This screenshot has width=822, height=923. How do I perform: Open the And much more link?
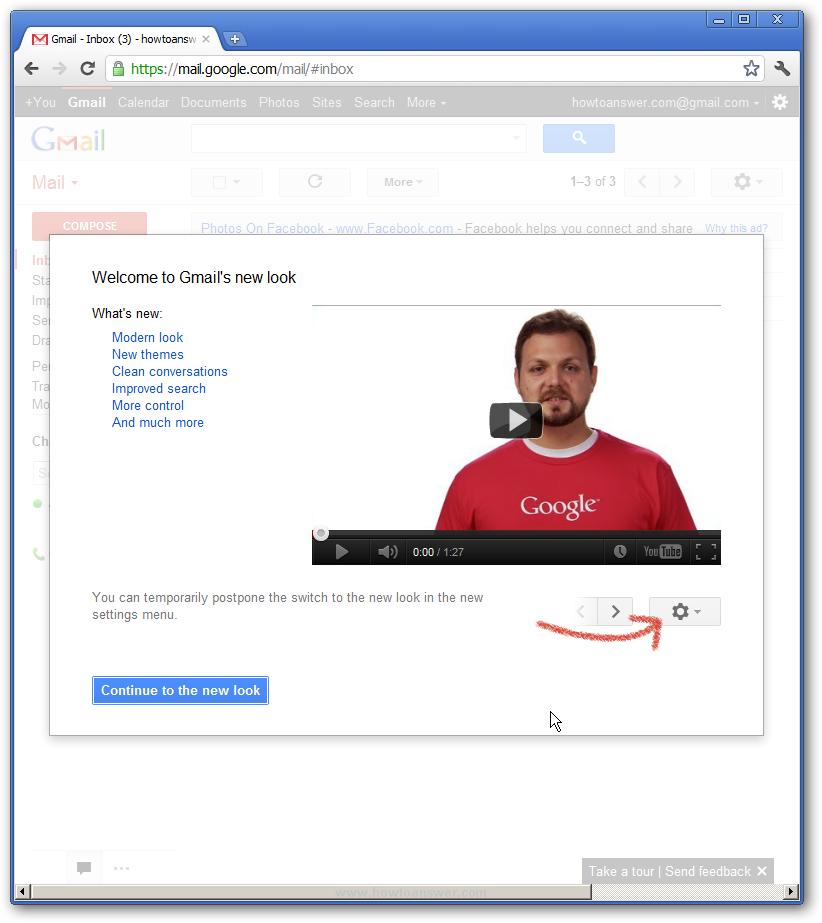pyautogui.click(x=158, y=423)
